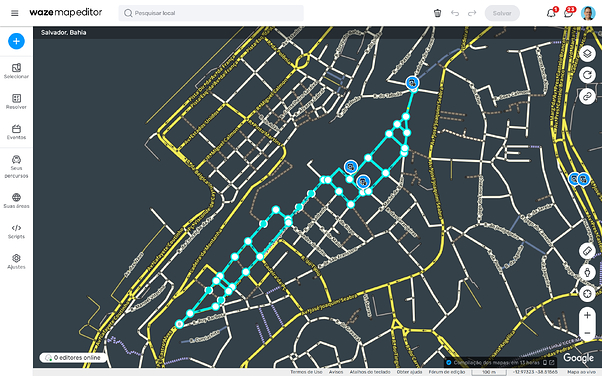Zoom in with the plus button
The width and height of the screenshot is (602, 376).
click(587, 316)
